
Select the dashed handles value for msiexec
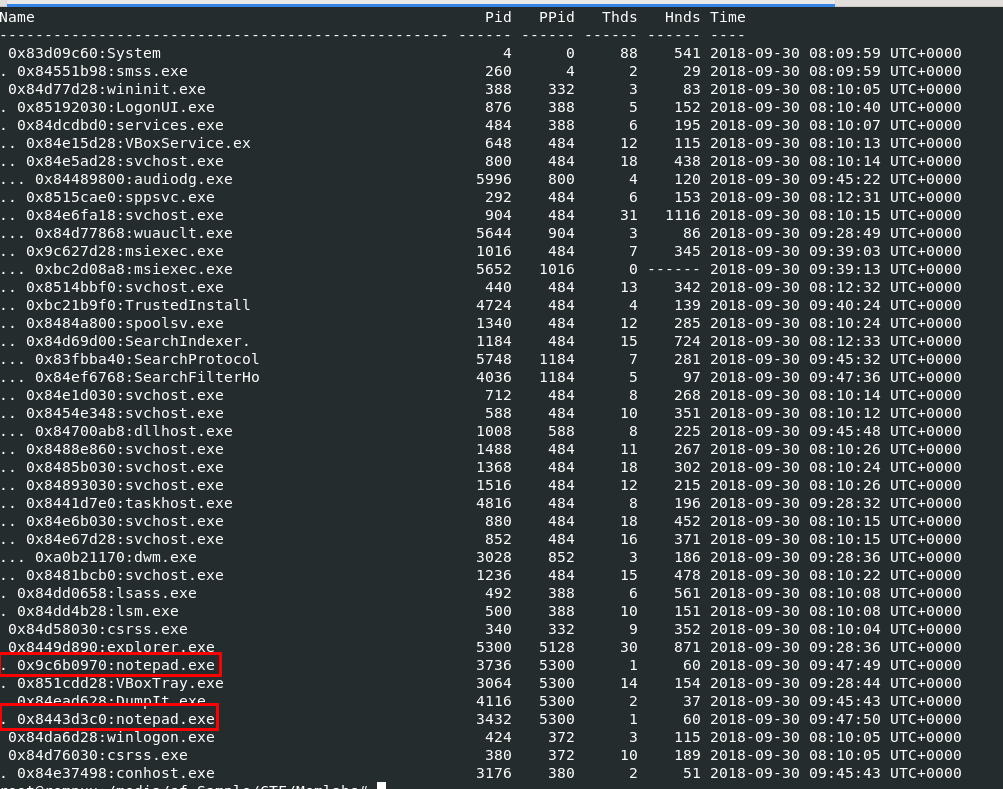pos(674,269)
